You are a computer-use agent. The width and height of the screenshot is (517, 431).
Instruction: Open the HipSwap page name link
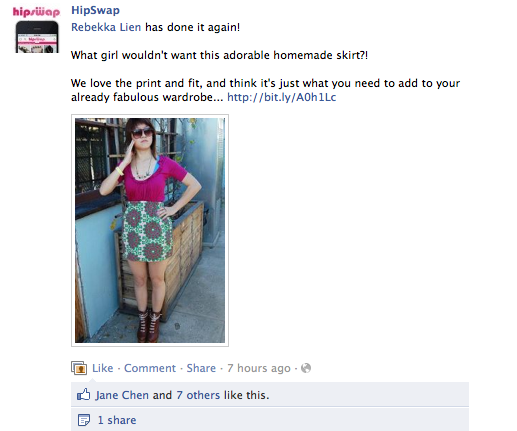pos(95,10)
